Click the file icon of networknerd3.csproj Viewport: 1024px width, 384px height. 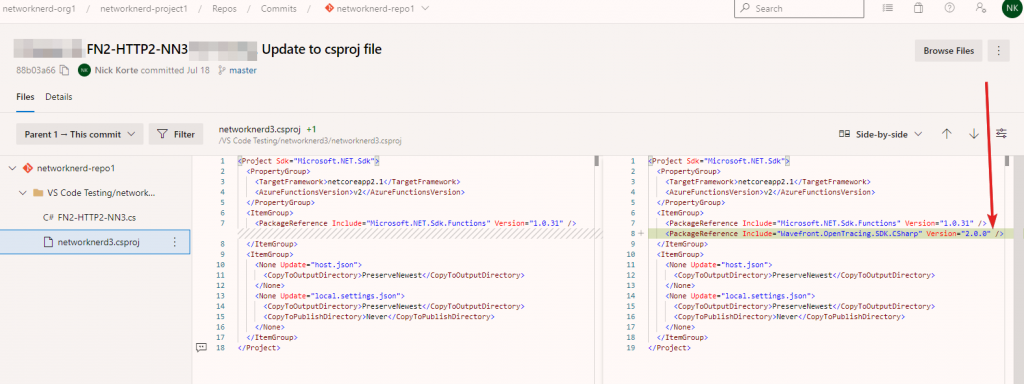point(47,242)
